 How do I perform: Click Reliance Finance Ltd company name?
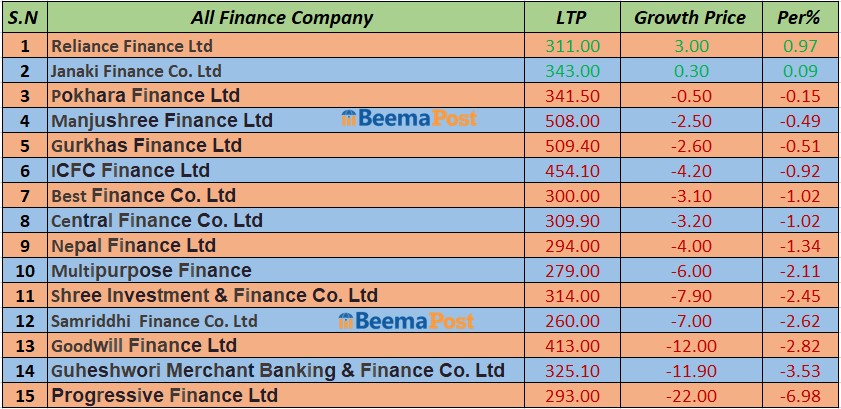131,46
